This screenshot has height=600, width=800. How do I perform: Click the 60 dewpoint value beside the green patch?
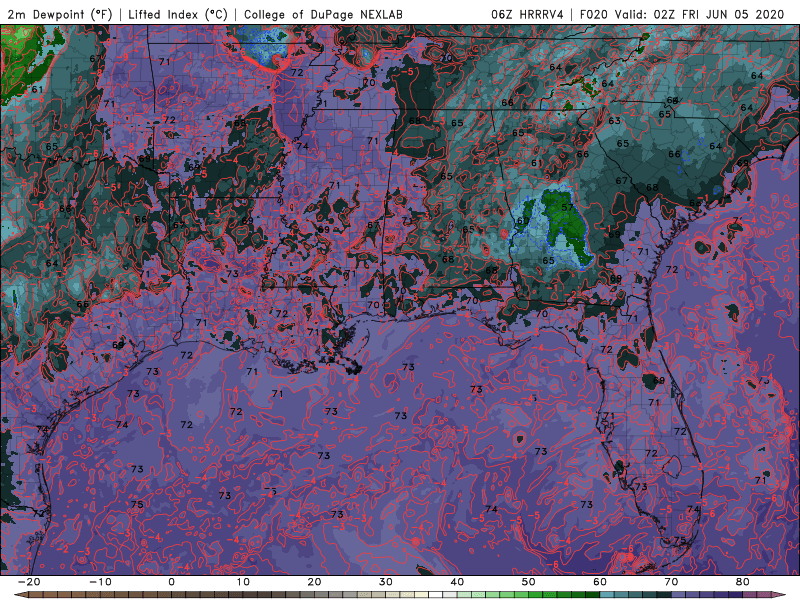click(523, 221)
